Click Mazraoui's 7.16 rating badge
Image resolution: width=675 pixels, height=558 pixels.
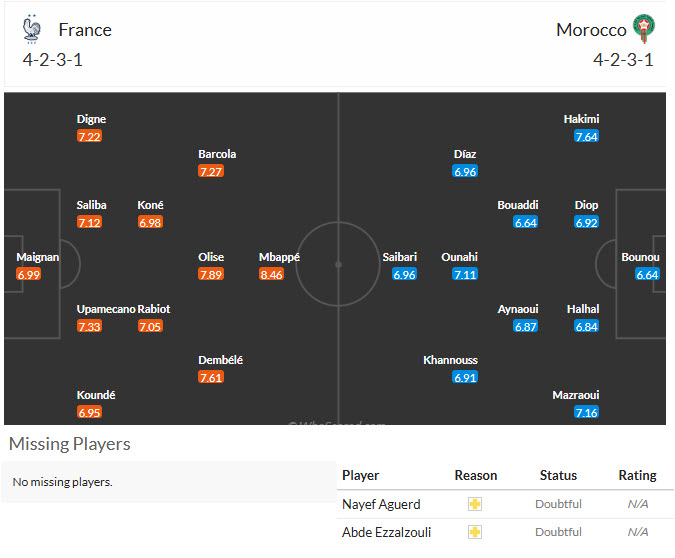point(586,412)
